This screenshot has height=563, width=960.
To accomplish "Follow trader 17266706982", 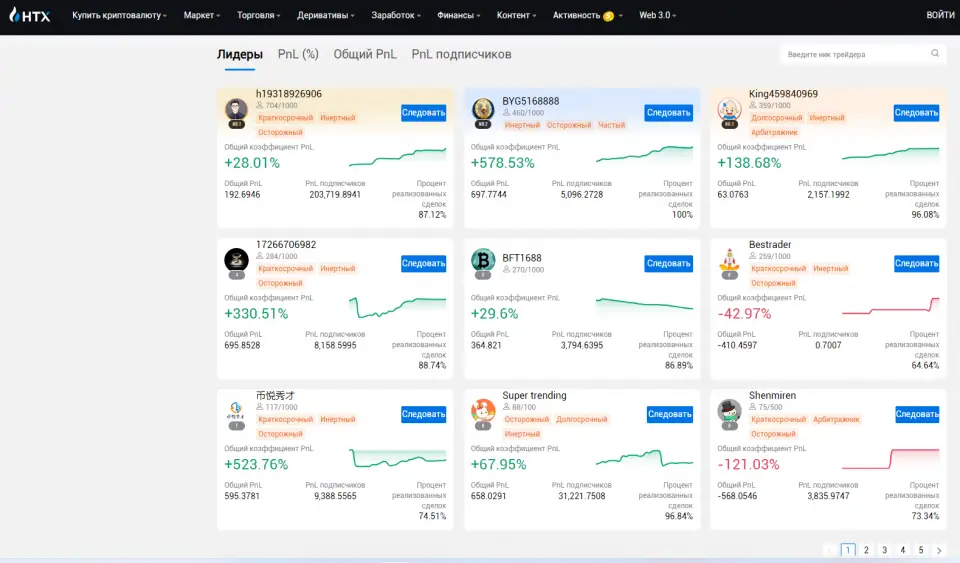I will (424, 263).
